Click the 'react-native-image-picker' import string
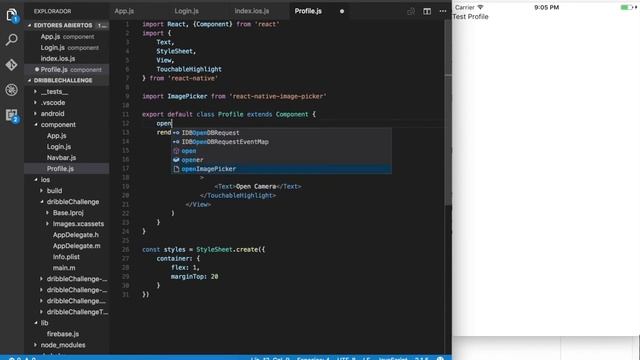 point(278,96)
